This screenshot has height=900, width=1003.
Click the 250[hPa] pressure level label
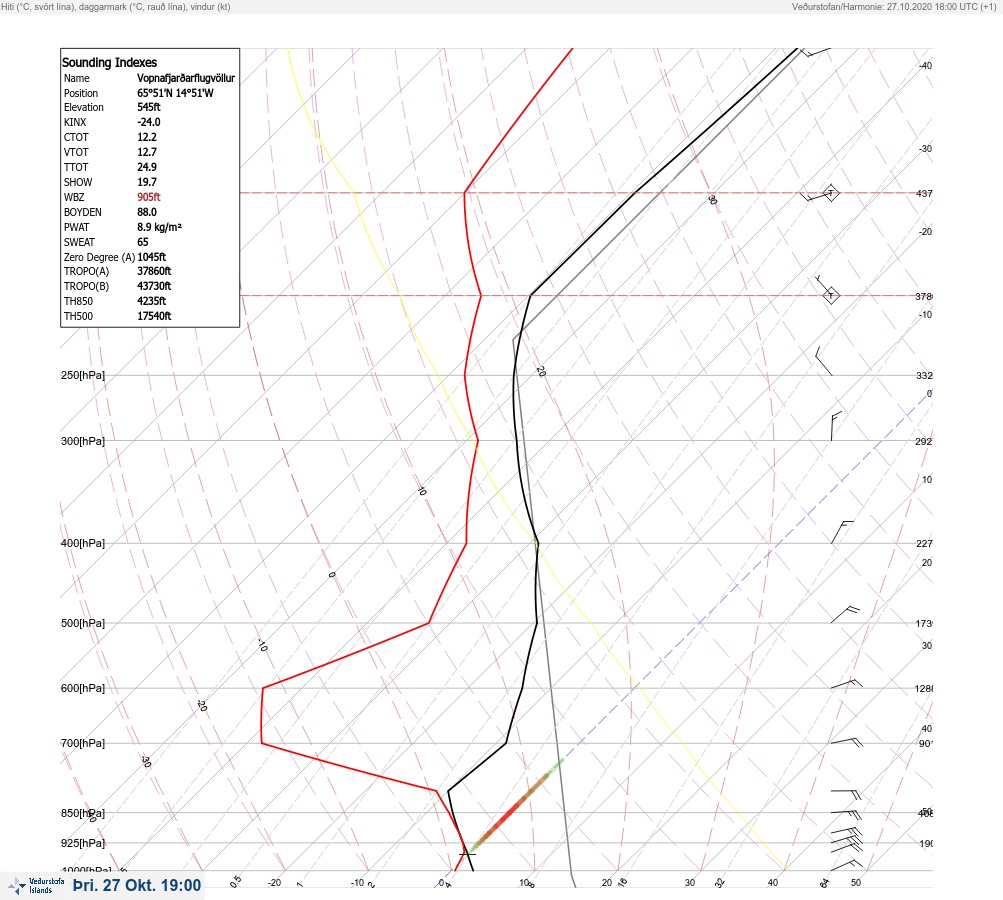tap(83, 375)
